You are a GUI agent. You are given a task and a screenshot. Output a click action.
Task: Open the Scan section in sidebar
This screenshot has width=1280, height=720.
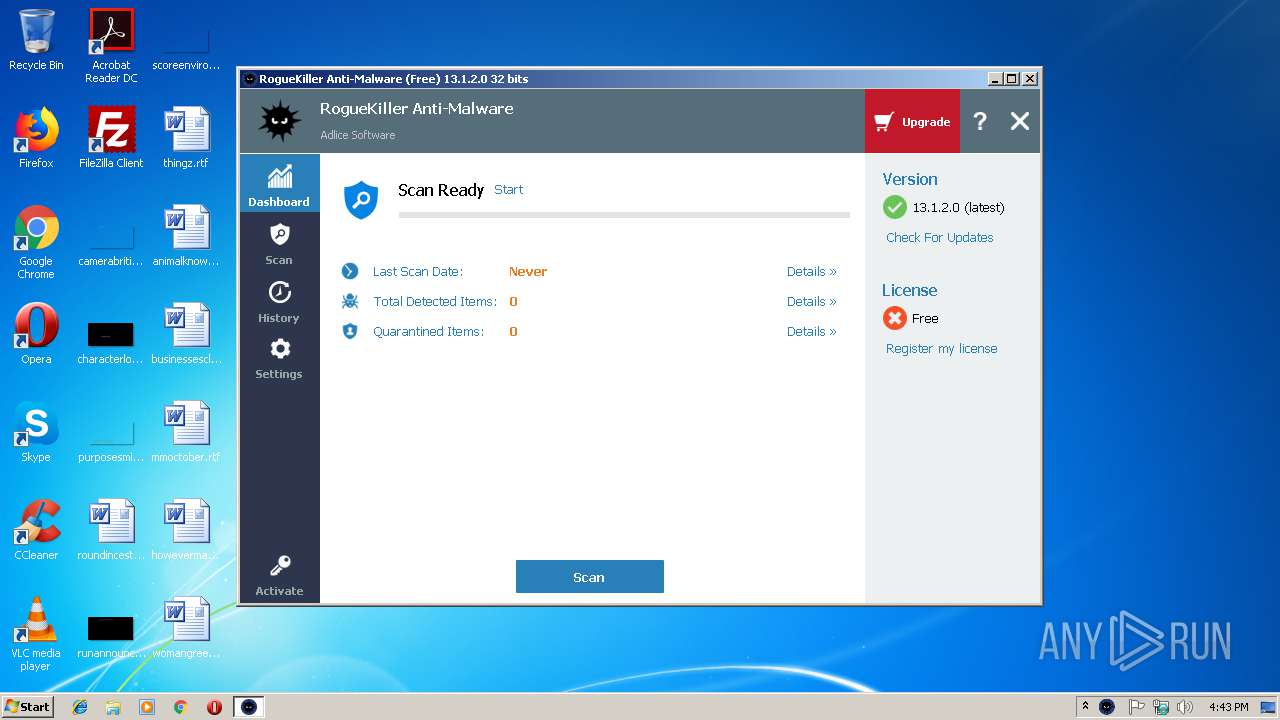pyautogui.click(x=279, y=243)
